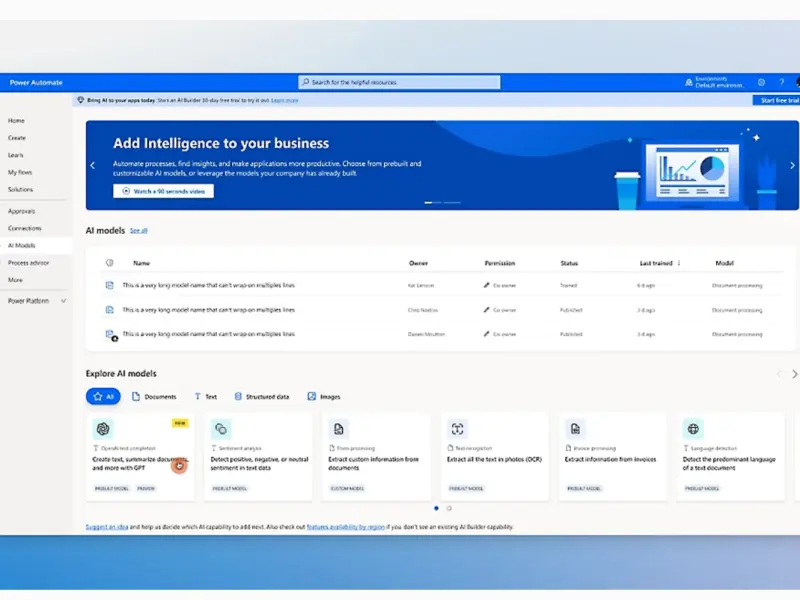Sort by Last trained column arrow

[x=679, y=263]
